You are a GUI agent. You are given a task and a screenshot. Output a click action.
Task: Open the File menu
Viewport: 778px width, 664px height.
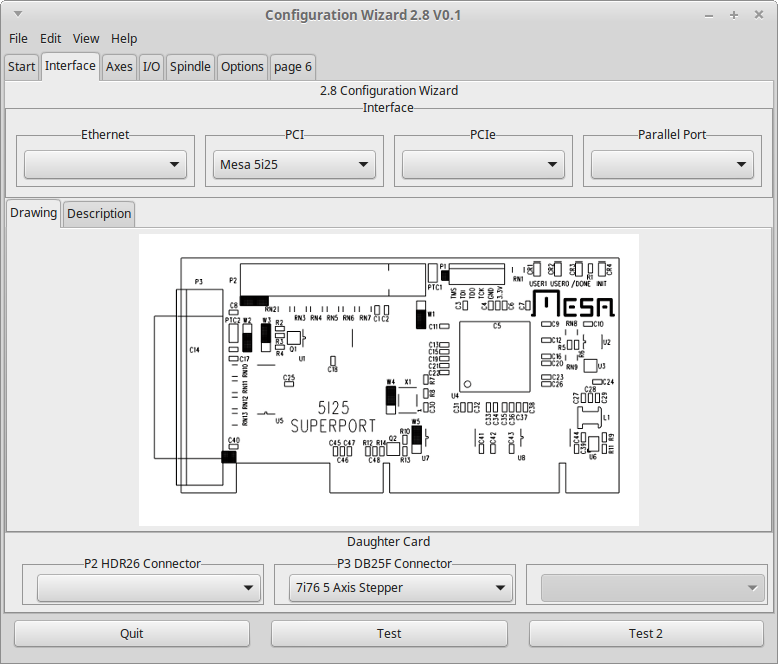point(18,38)
